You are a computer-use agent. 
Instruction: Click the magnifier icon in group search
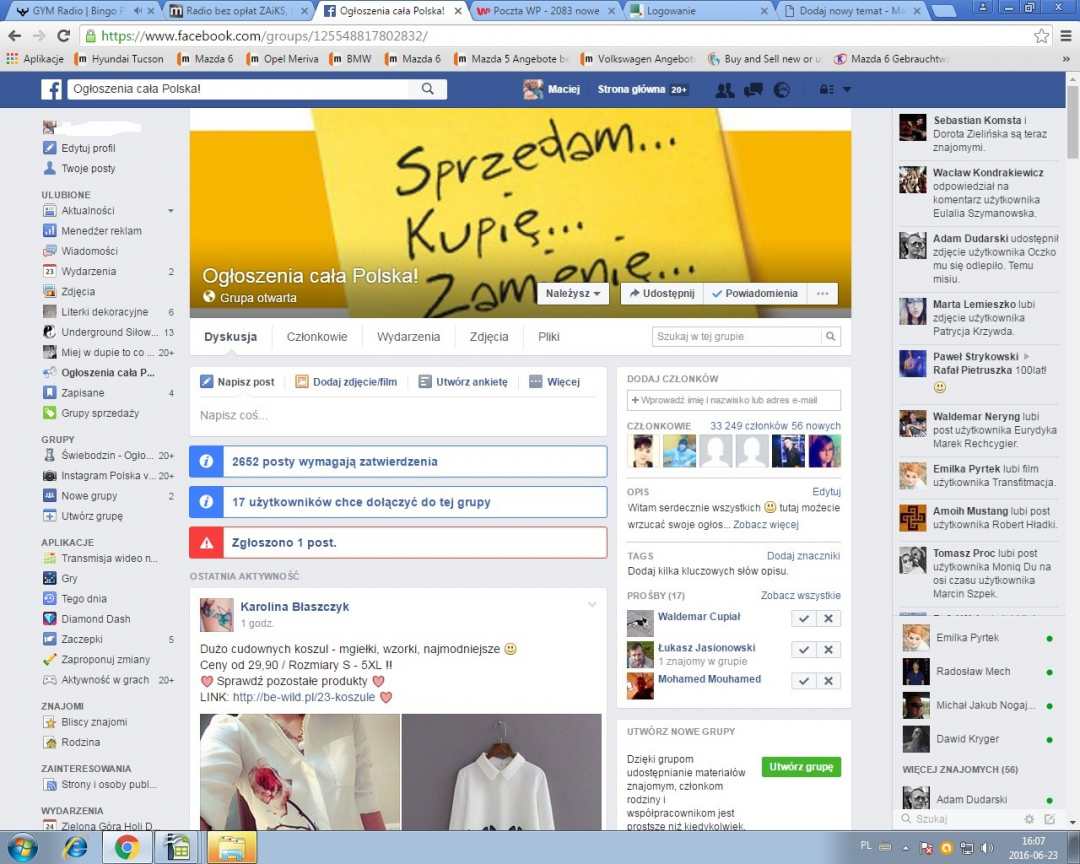[831, 337]
